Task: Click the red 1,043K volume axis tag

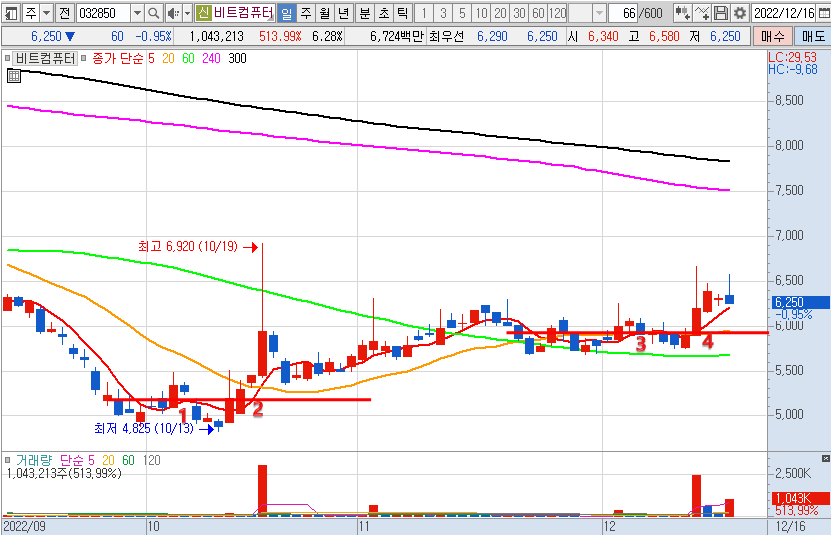Action: tap(801, 498)
